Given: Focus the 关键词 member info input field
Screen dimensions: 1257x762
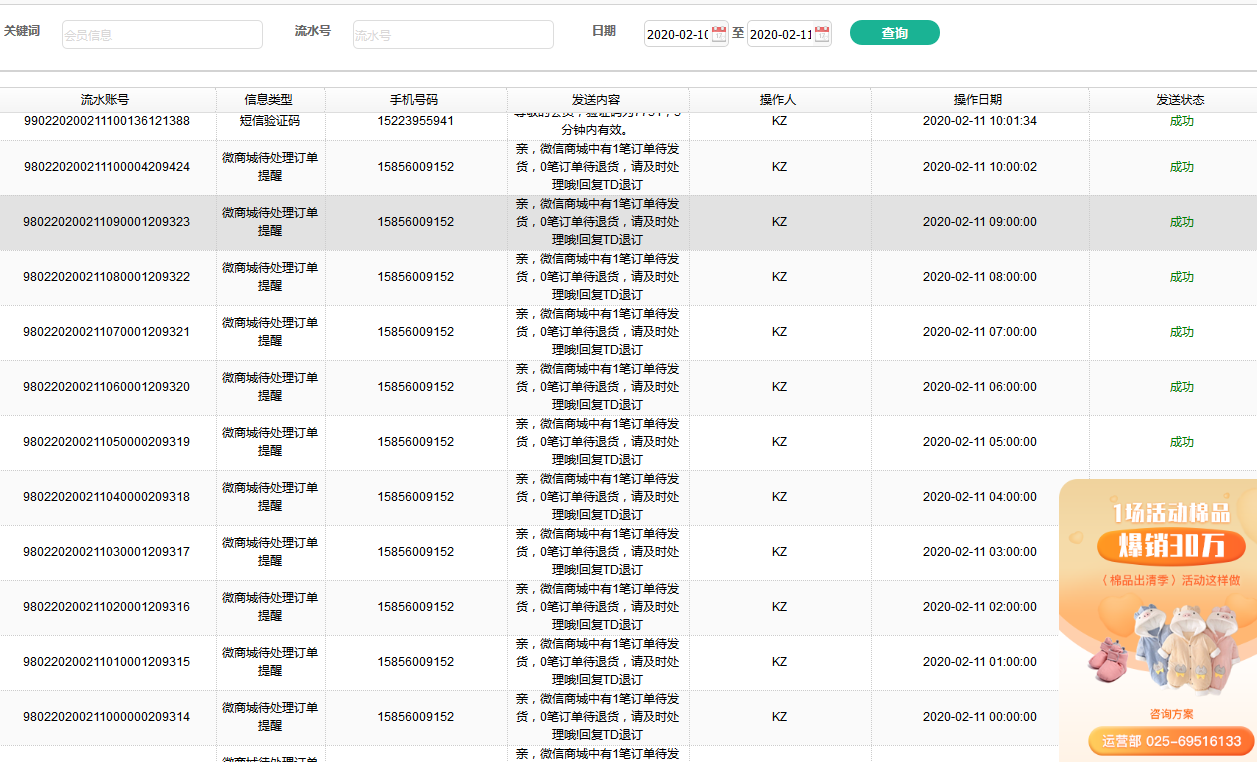Looking at the screenshot, I should point(162,35).
